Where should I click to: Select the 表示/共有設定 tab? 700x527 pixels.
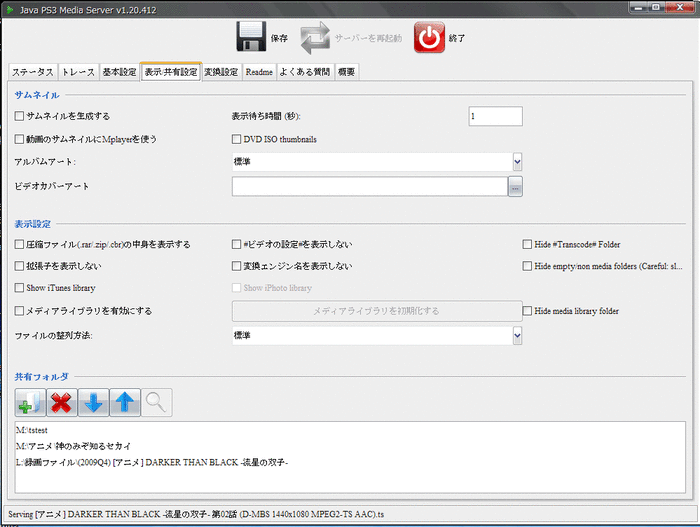coord(171,71)
